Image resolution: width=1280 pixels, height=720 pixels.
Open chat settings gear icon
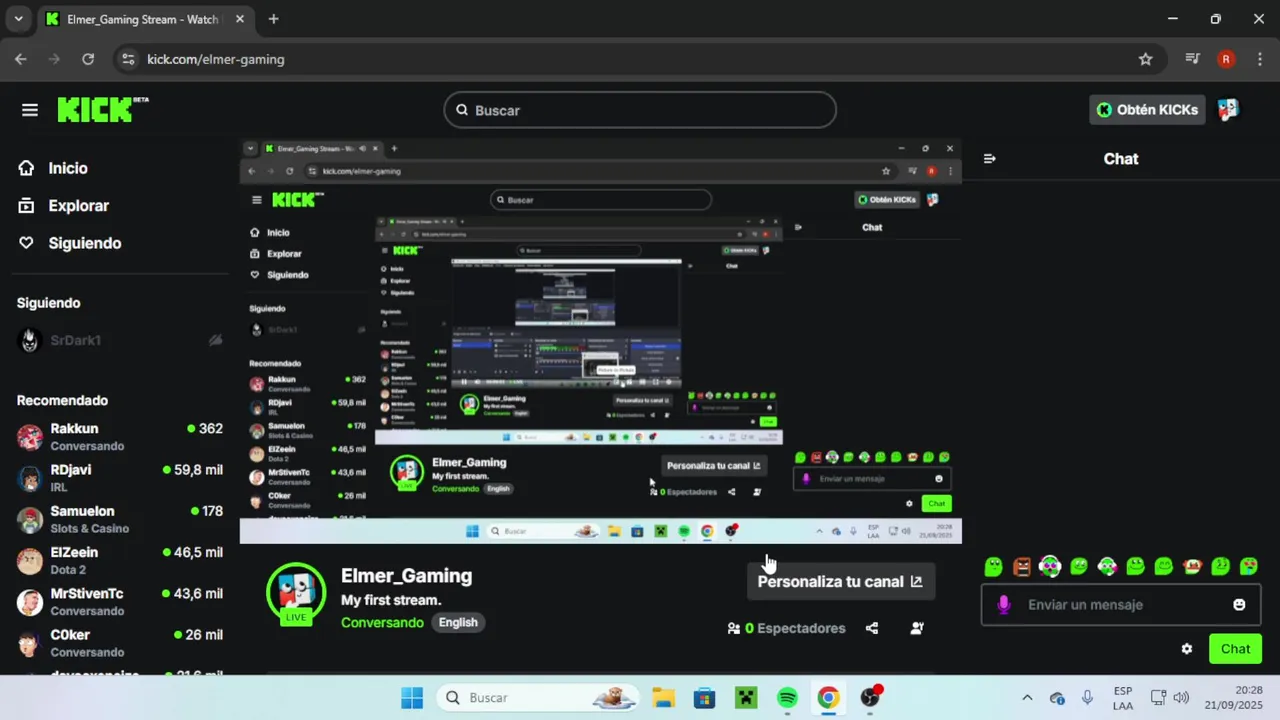coord(1186,649)
